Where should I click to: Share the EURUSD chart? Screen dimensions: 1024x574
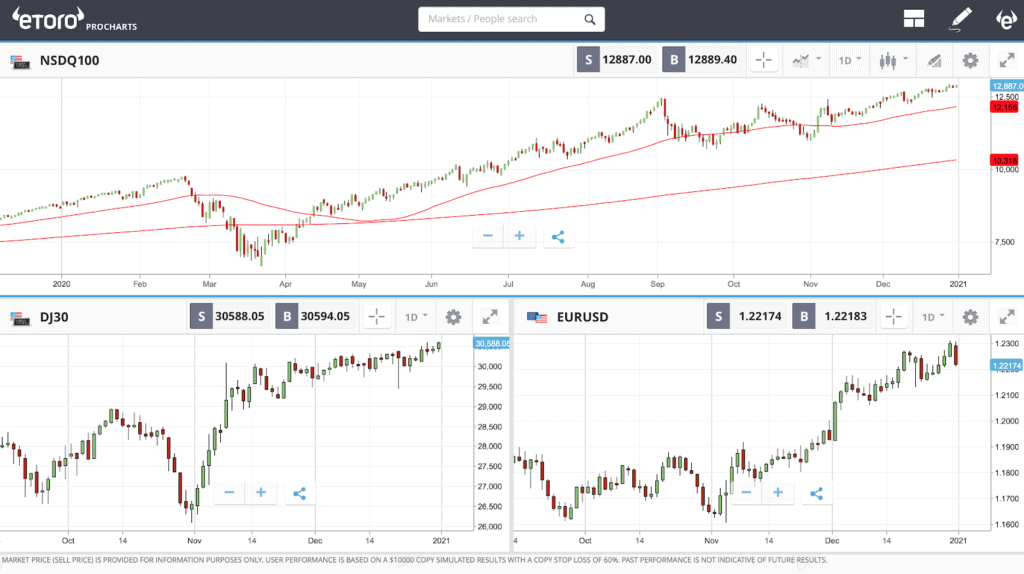817,493
